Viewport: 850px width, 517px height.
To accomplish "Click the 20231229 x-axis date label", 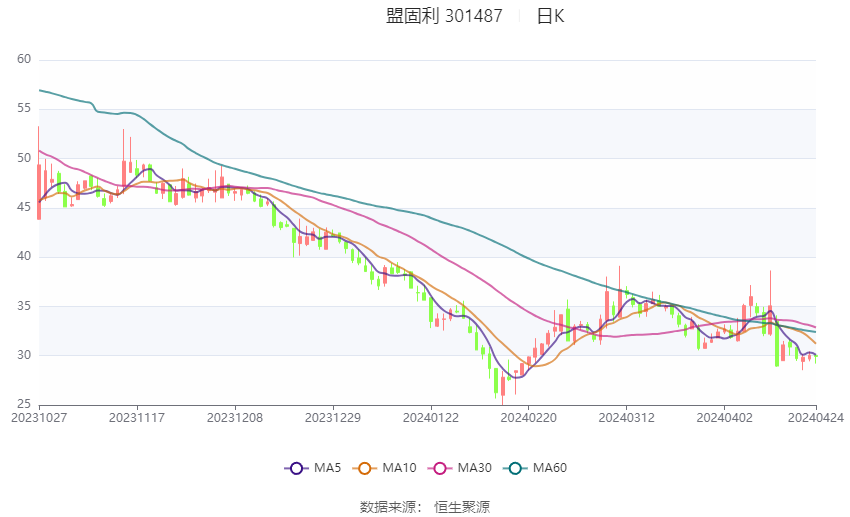I will 331,418.
